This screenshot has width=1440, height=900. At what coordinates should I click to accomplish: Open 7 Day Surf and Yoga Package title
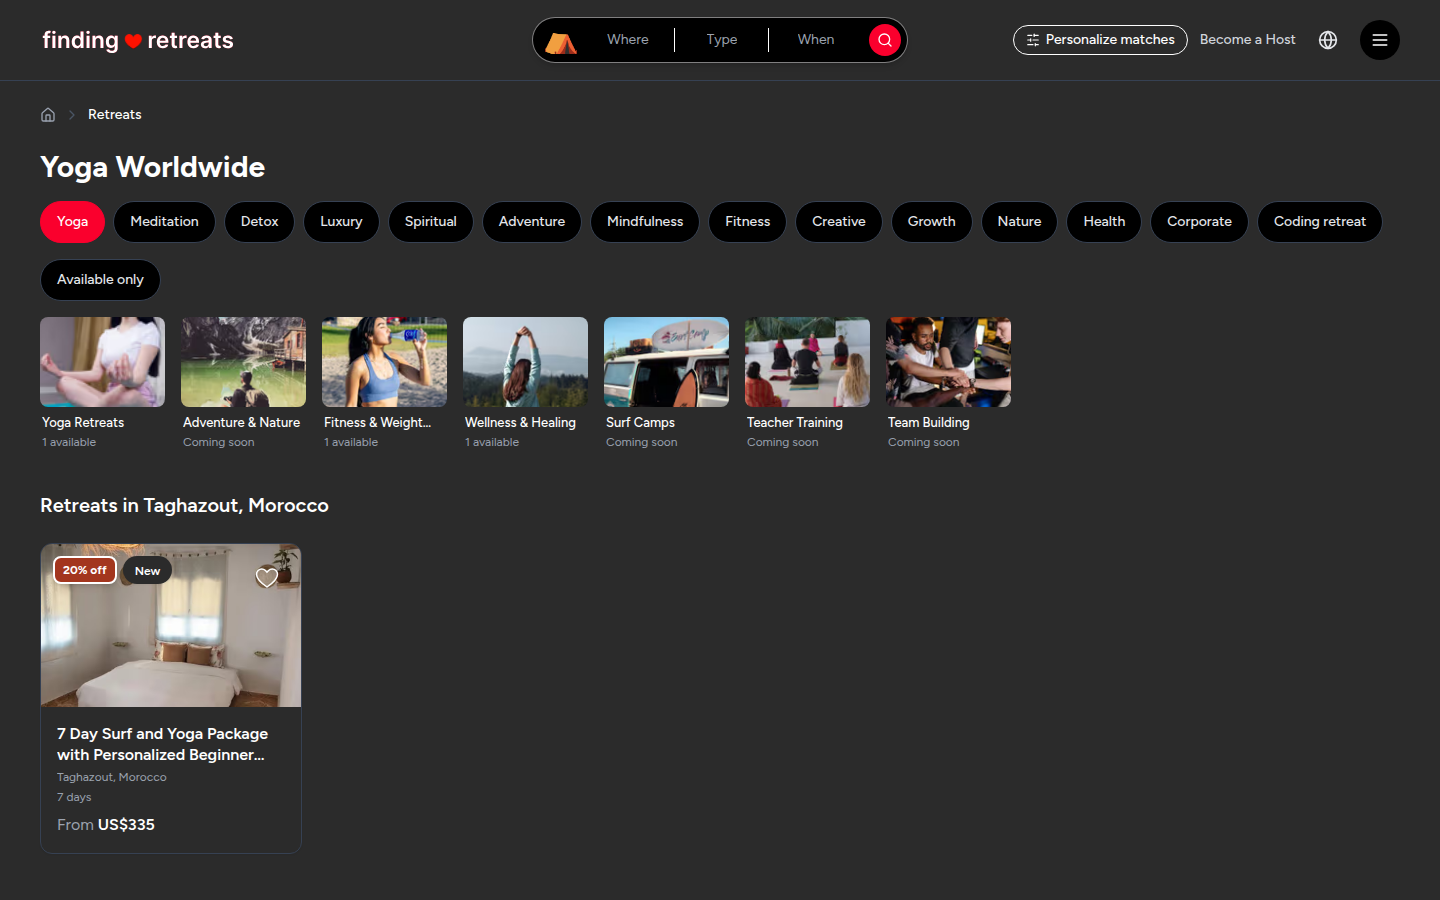pyautogui.click(x=162, y=744)
